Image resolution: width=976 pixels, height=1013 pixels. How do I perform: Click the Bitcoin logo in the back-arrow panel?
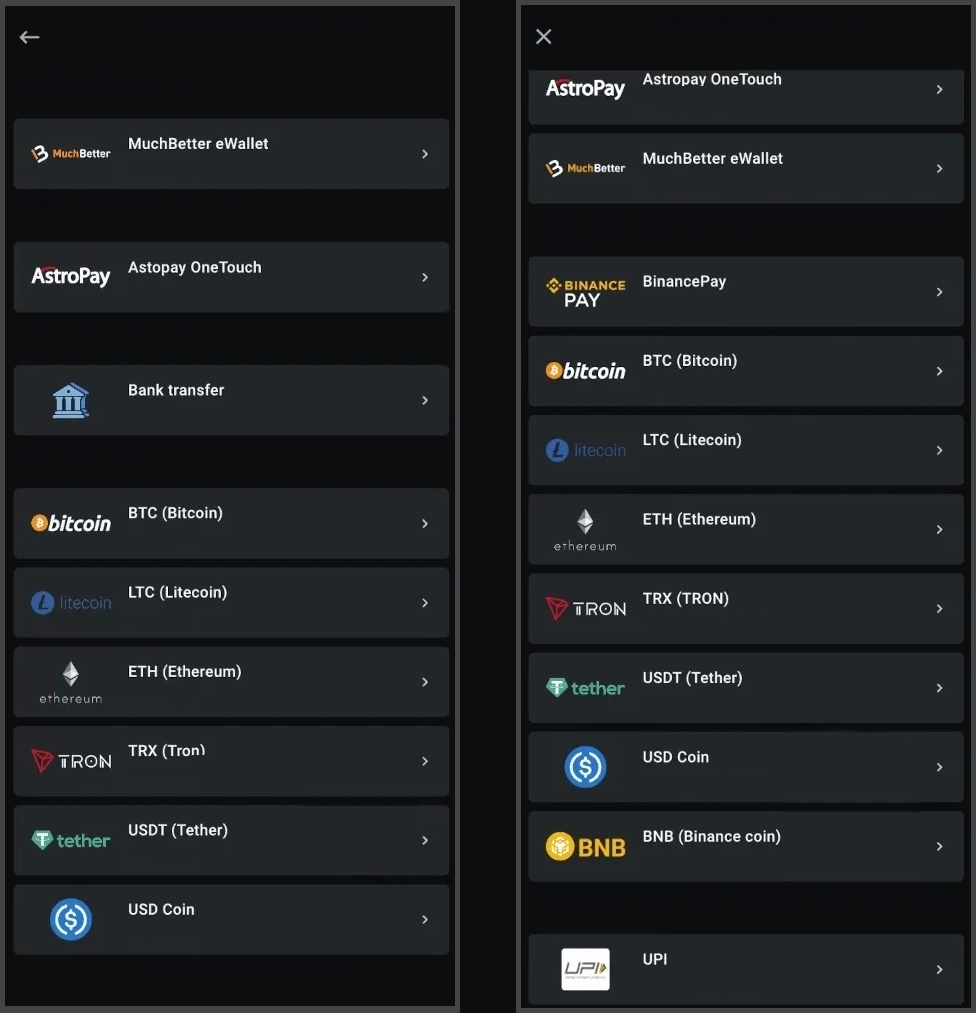coord(71,523)
